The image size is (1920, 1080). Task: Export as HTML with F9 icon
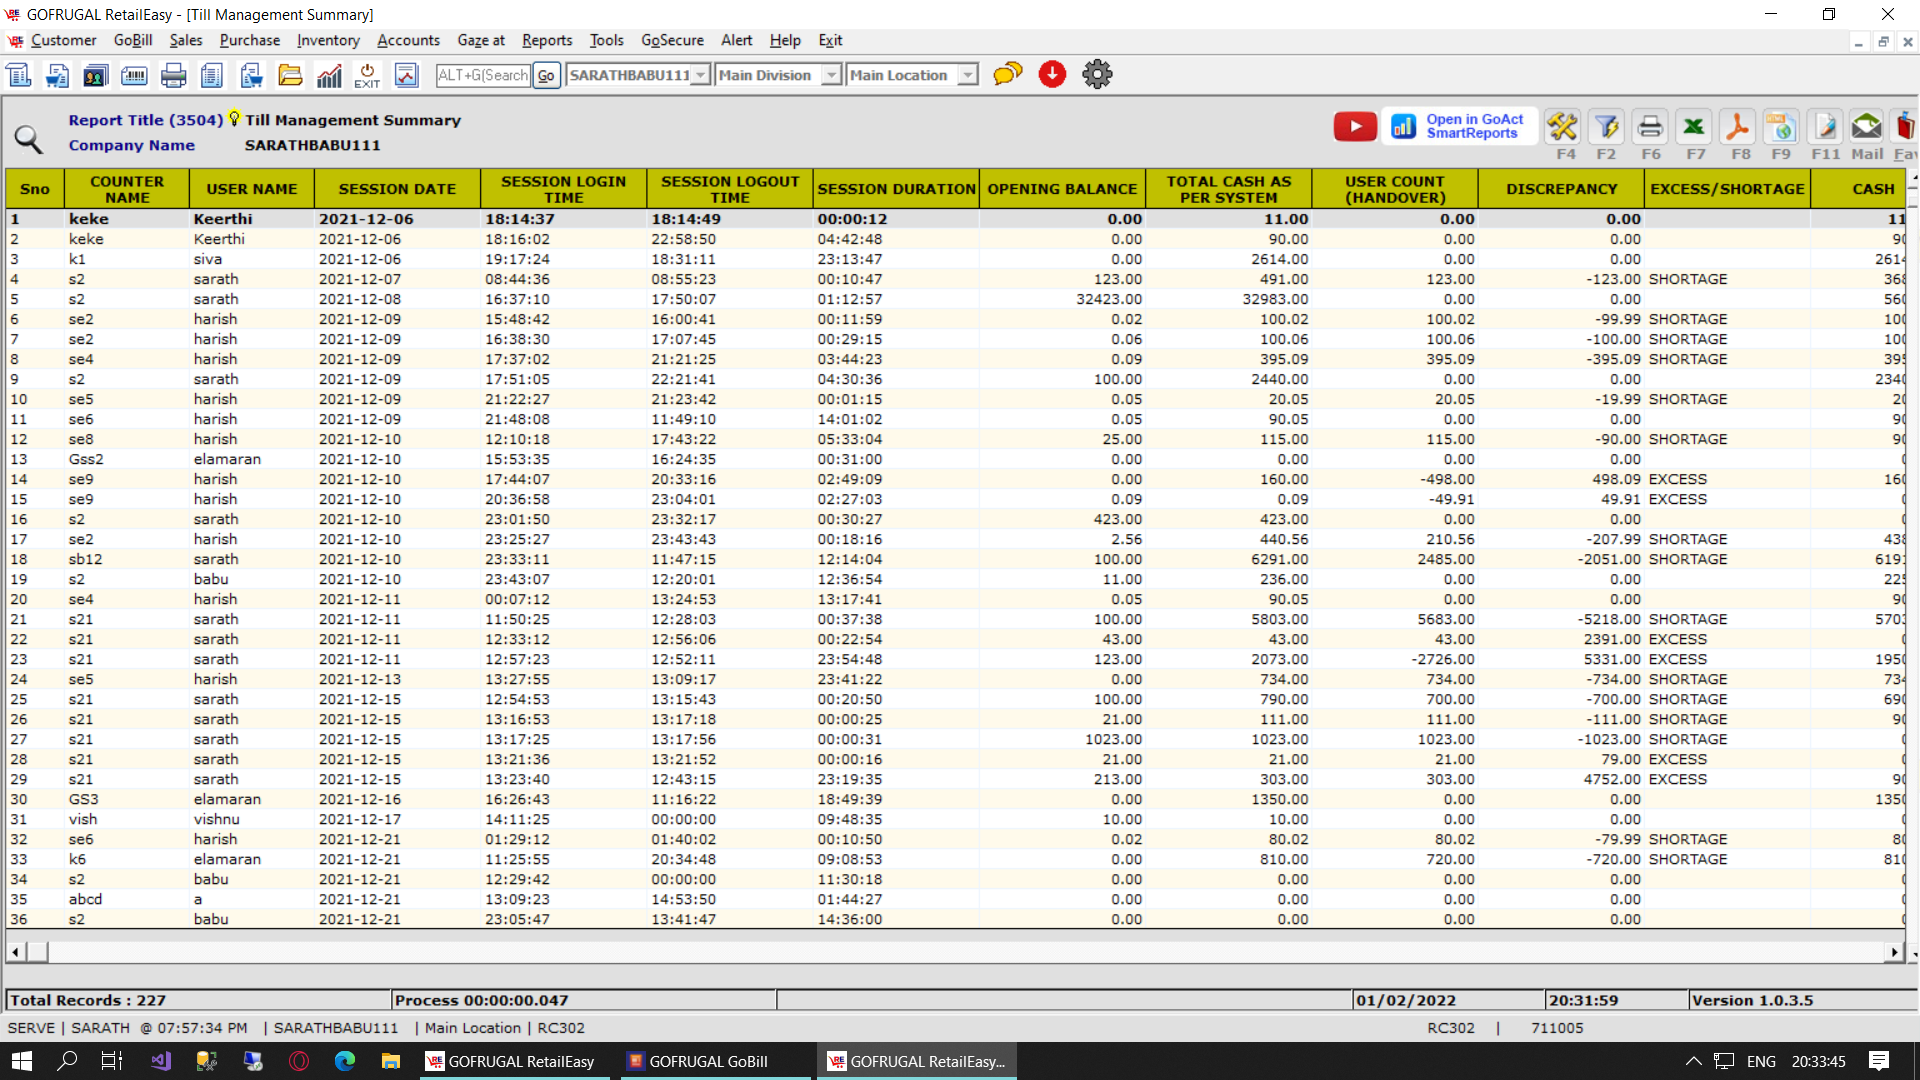coord(1780,127)
